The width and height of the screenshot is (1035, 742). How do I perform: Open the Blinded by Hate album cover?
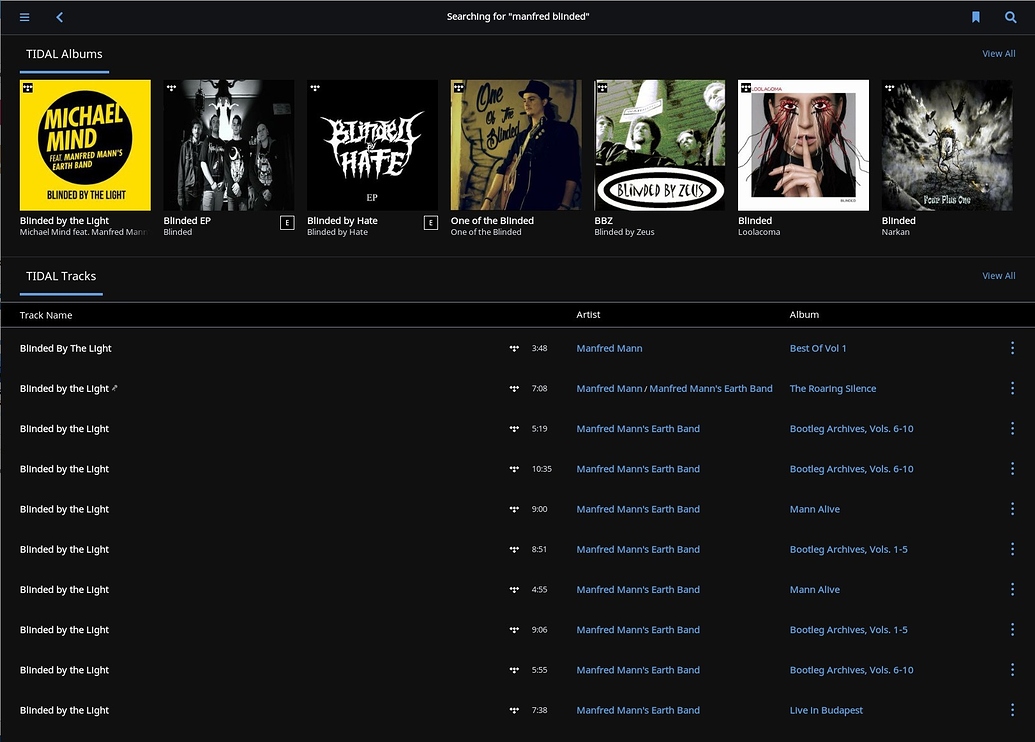(x=372, y=145)
